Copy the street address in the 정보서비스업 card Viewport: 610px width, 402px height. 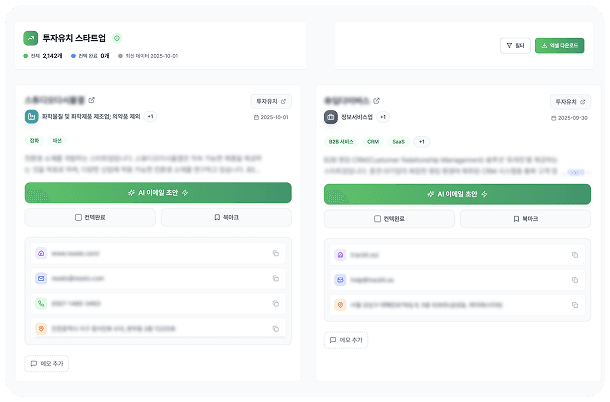[x=575, y=305]
